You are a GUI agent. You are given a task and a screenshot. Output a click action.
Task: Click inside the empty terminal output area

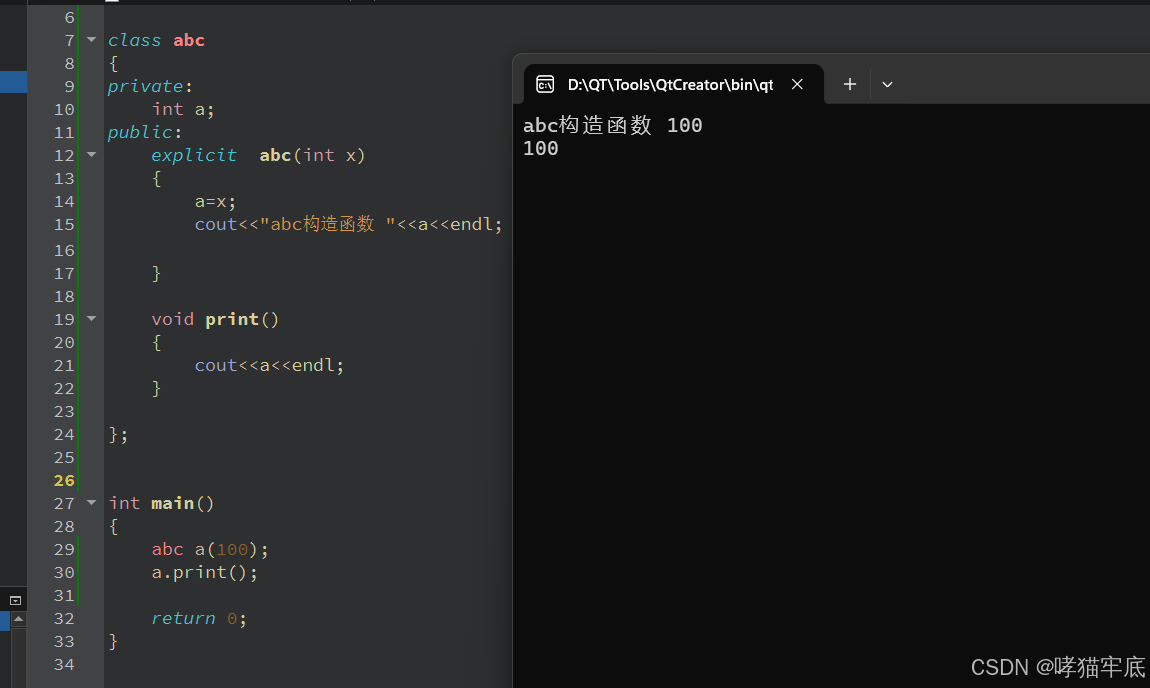(830, 400)
